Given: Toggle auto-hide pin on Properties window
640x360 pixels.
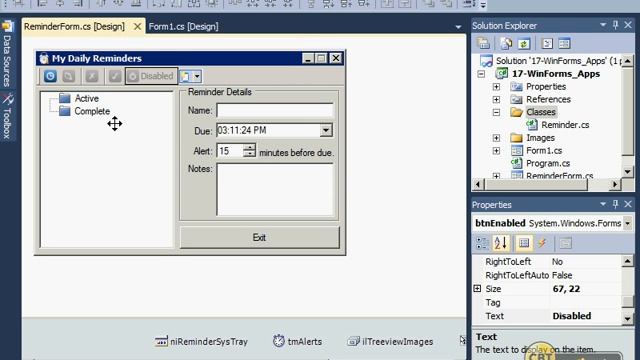Looking at the screenshot, I should [615, 204].
